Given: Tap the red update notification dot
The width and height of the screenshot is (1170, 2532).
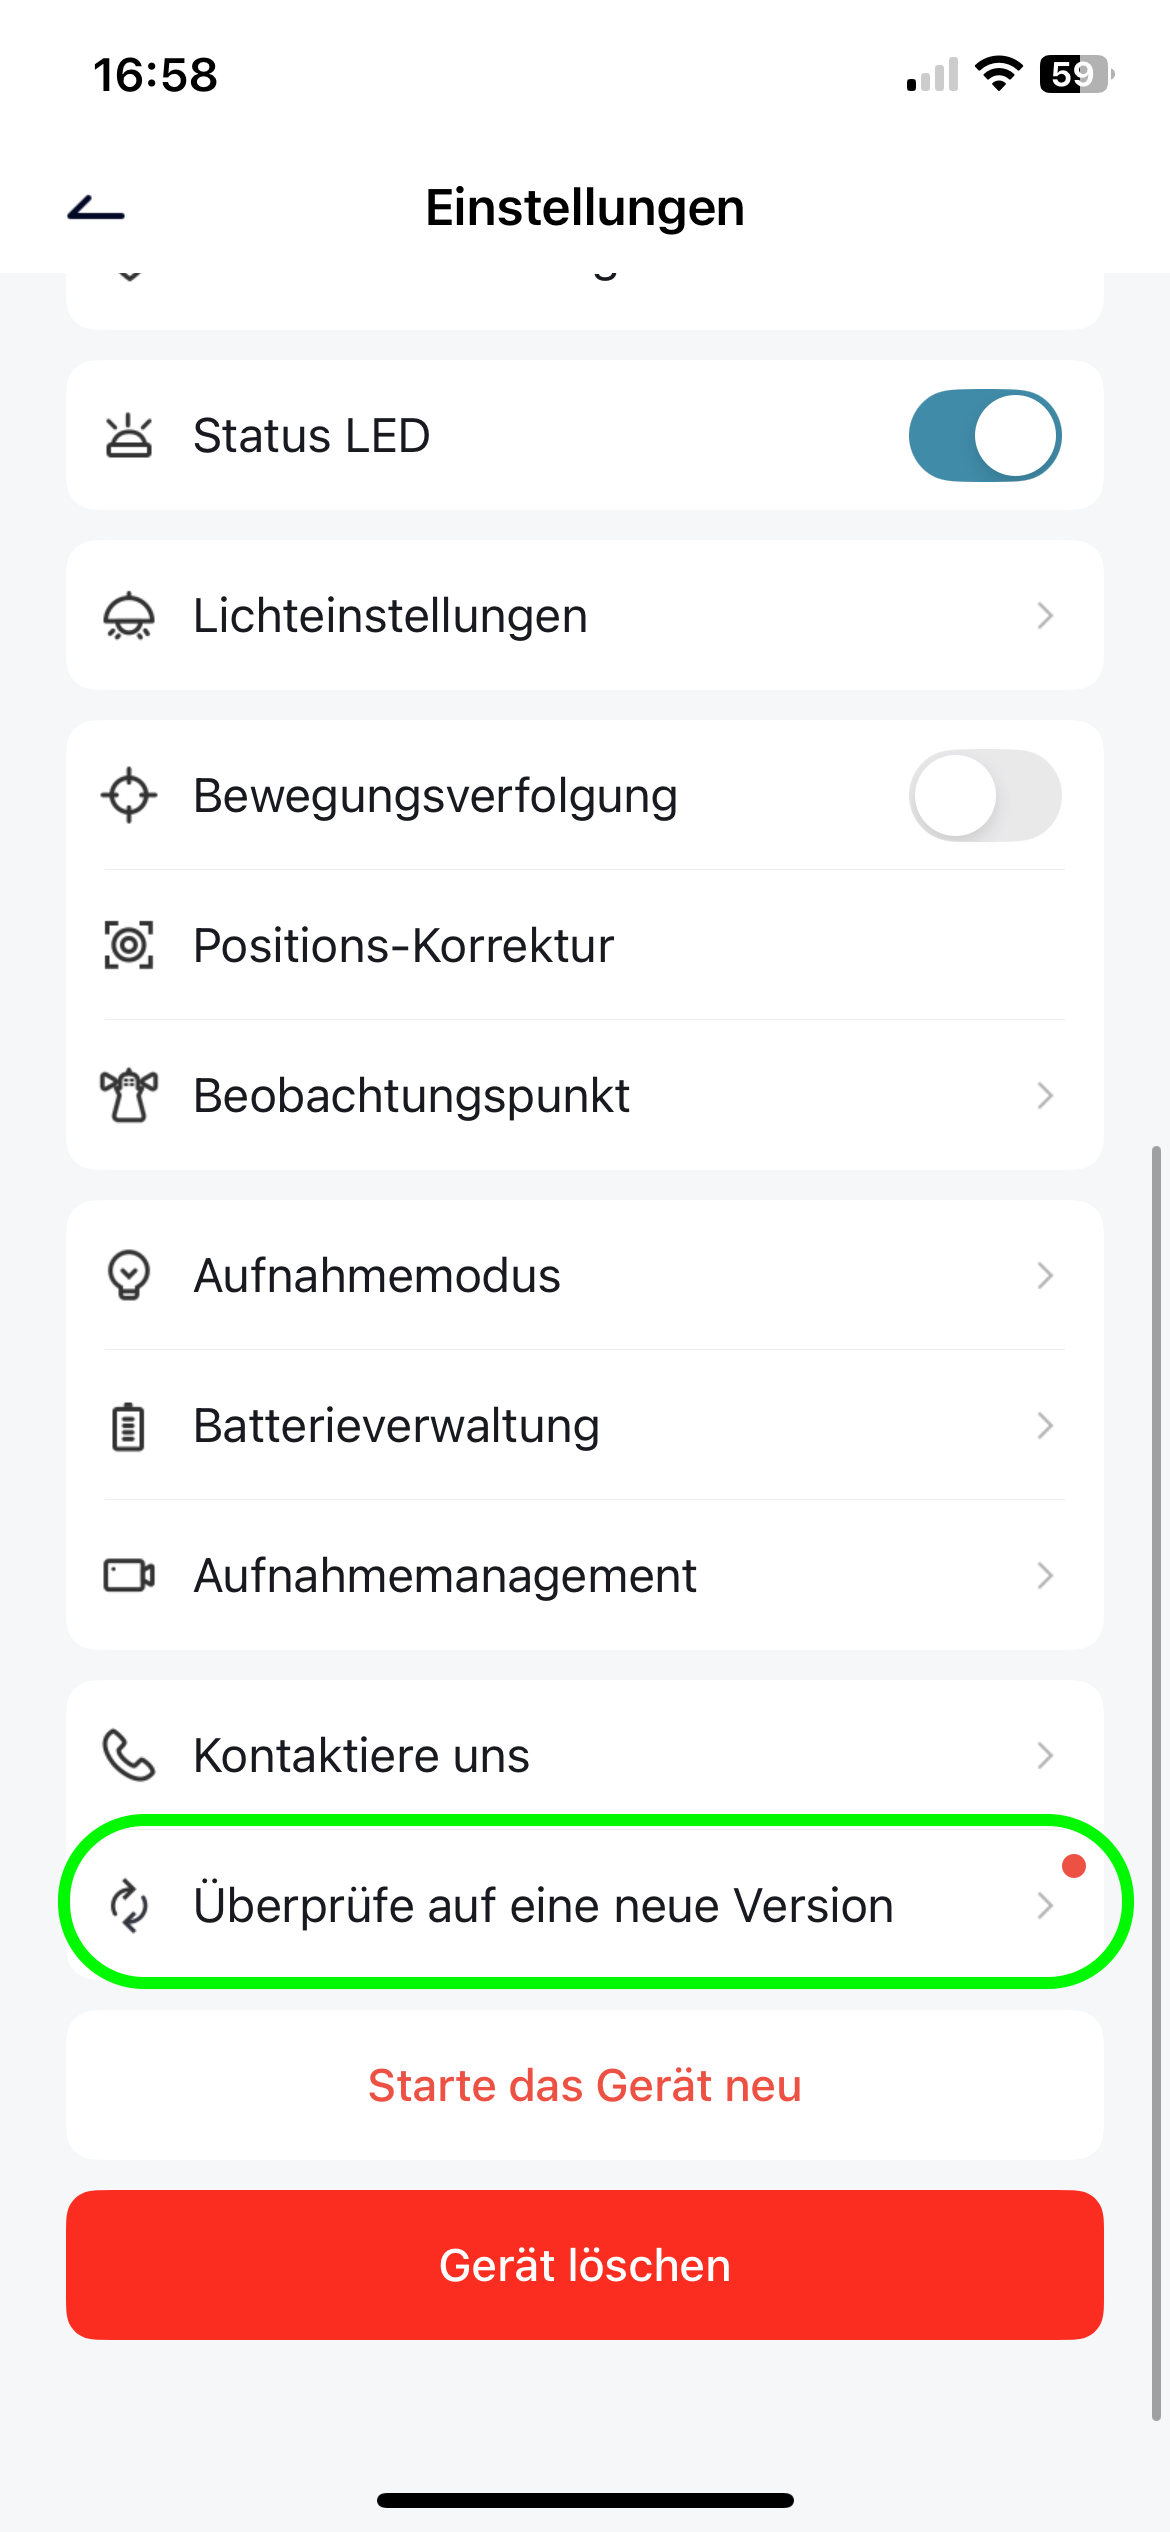Looking at the screenshot, I should point(1074,1866).
